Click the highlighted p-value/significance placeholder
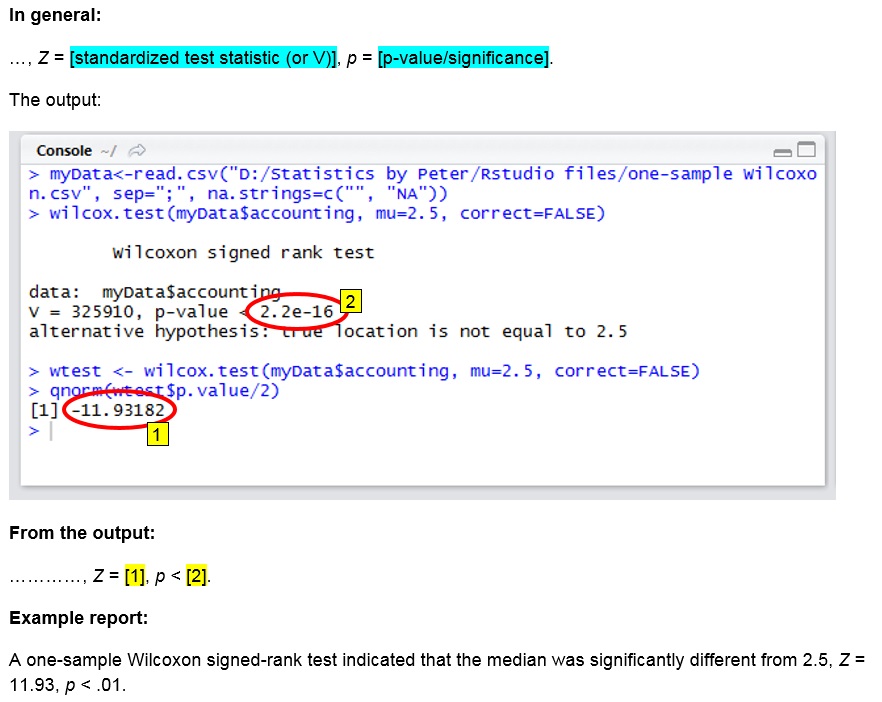882x702 pixels. [x=463, y=58]
